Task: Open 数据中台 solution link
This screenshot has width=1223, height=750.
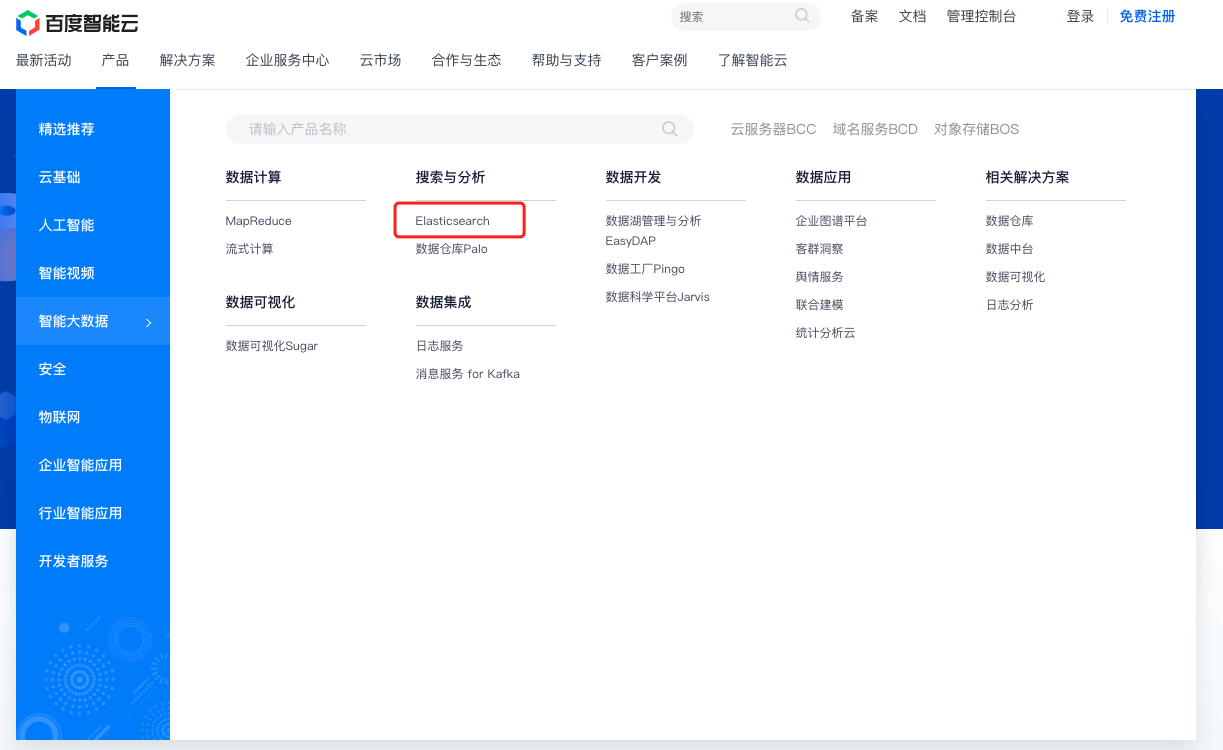Action: click(1009, 249)
